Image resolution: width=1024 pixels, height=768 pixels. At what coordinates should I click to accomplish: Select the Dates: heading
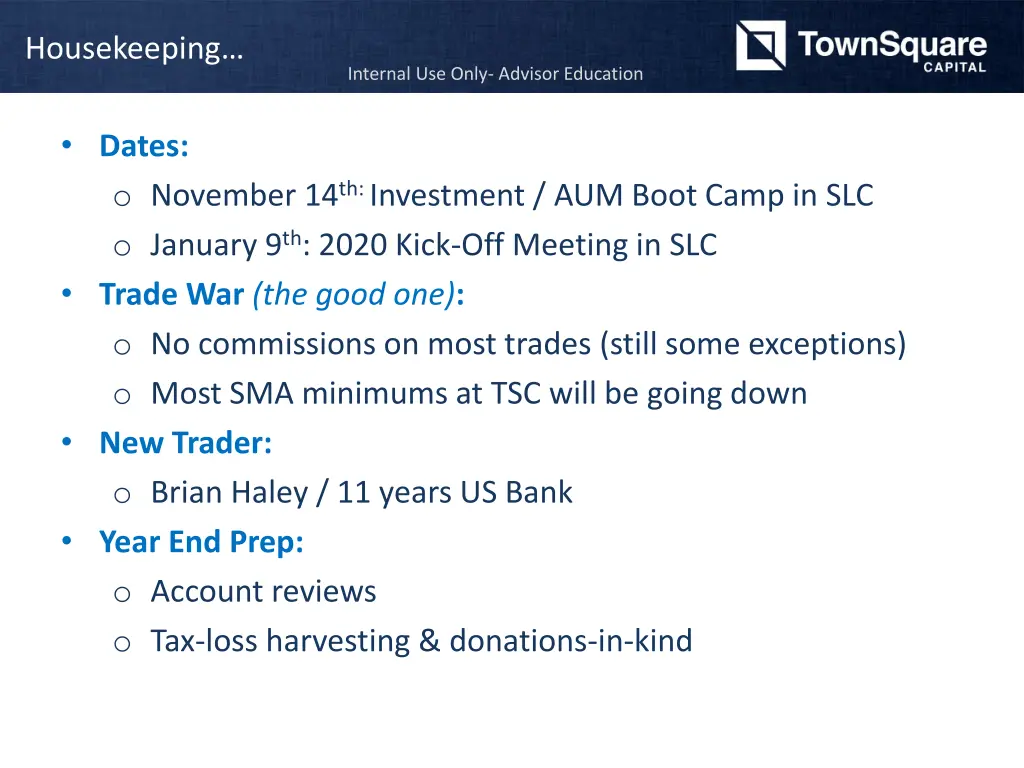point(144,146)
